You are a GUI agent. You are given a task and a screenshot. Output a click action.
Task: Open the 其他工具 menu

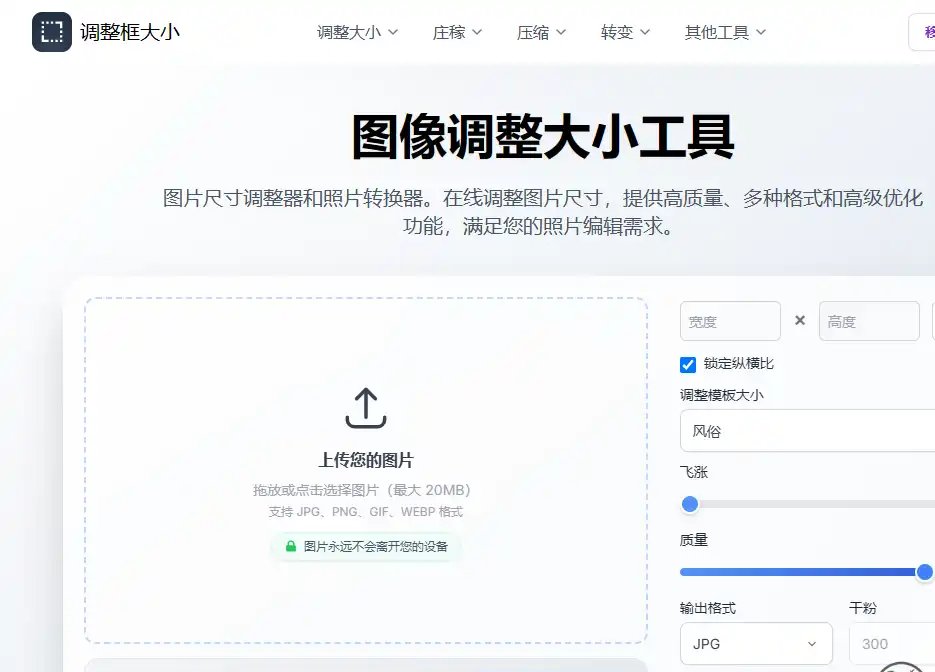pos(725,32)
